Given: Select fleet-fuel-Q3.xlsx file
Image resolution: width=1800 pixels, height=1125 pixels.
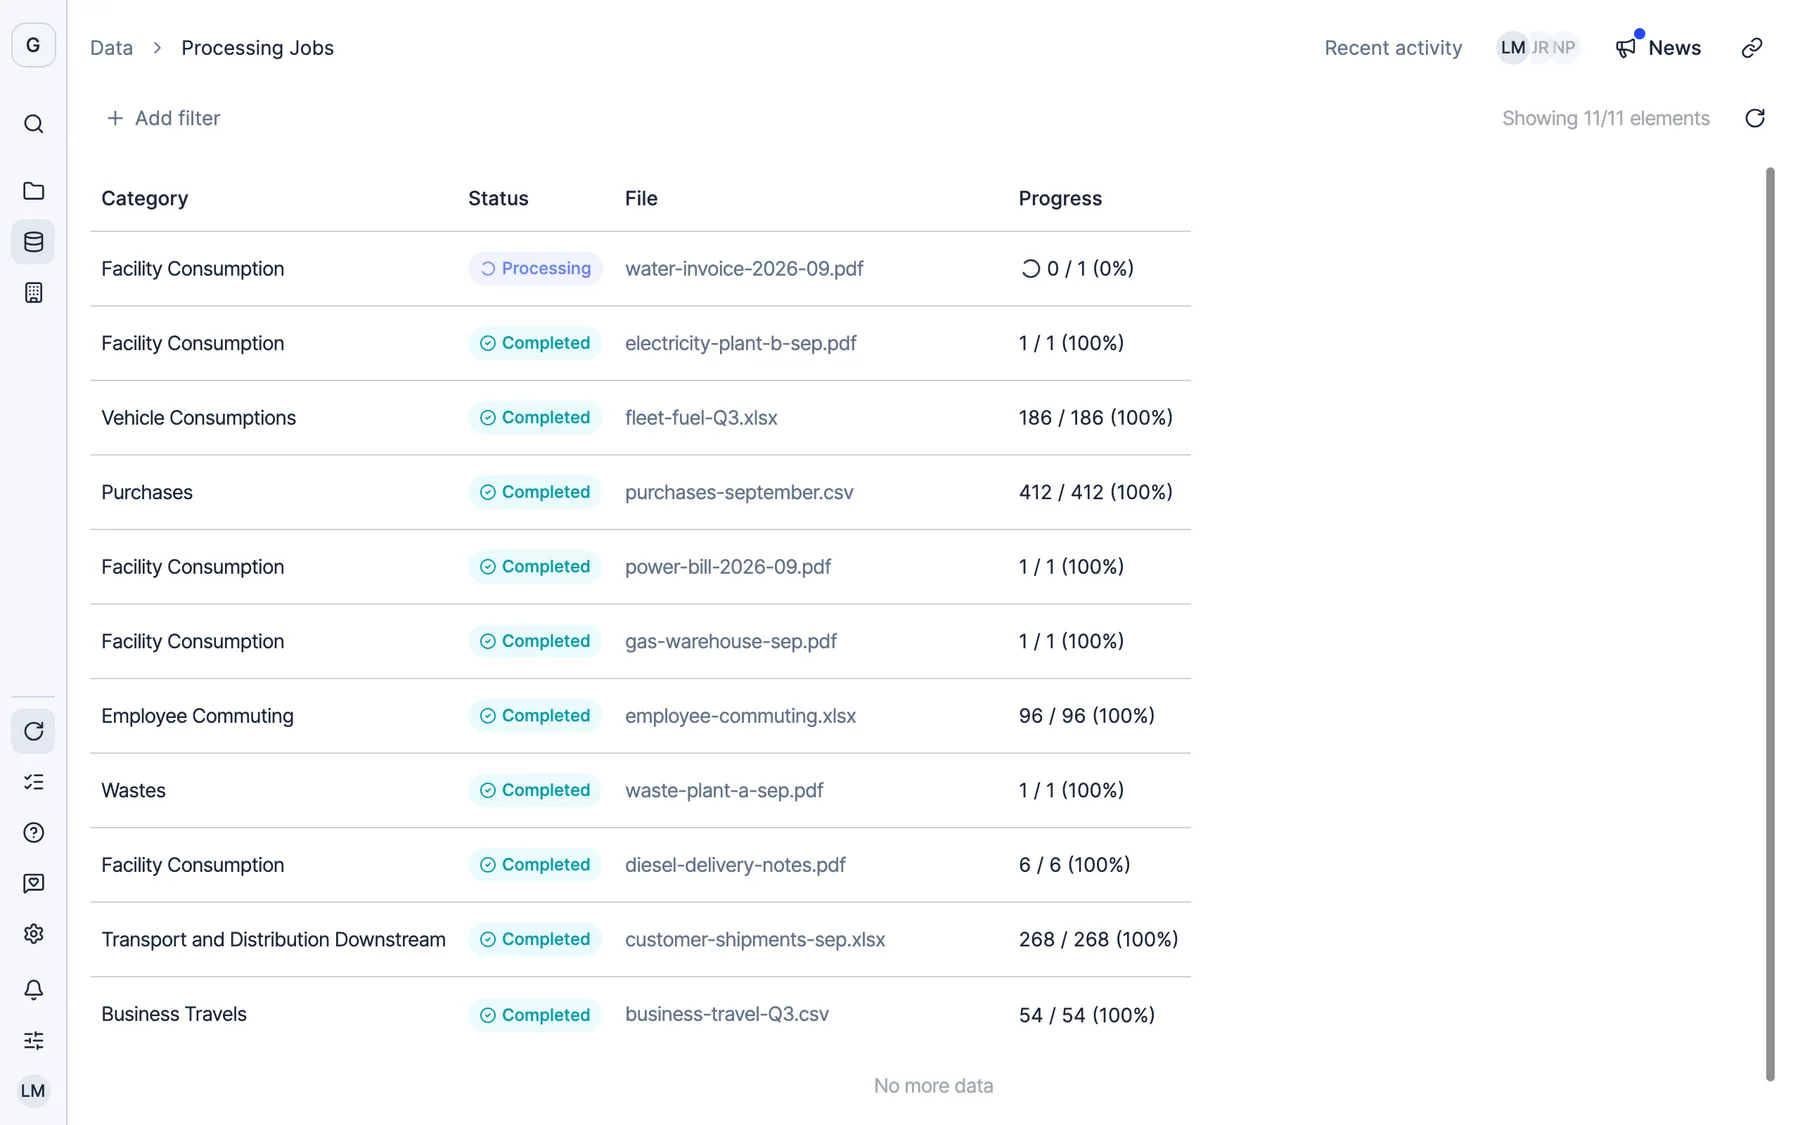Looking at the screenshot, I should click(701, 418).
